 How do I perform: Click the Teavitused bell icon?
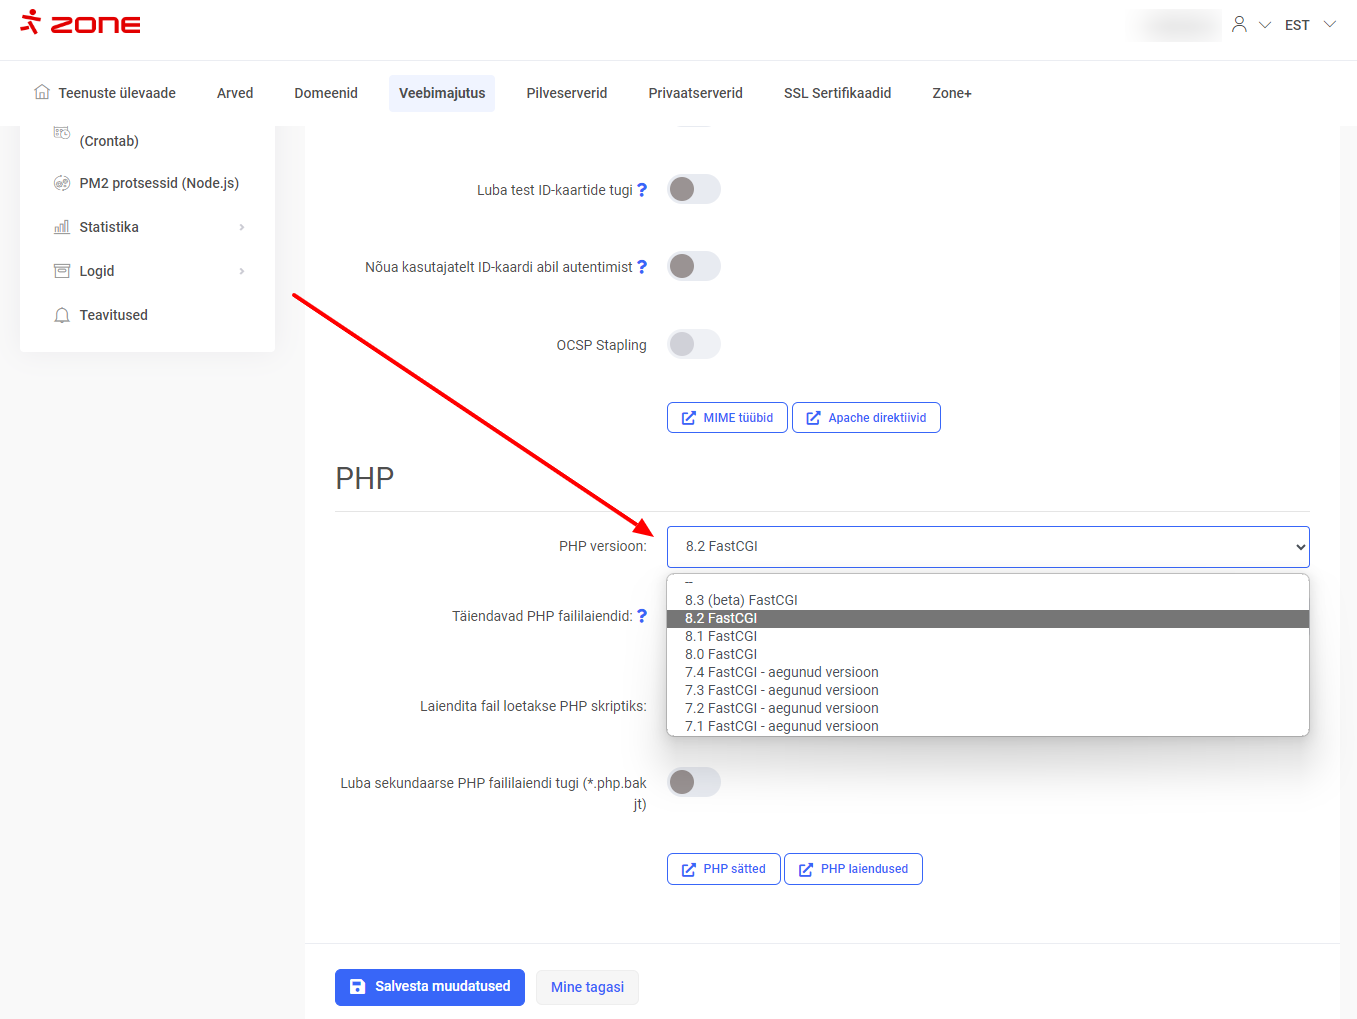(x=62, y=315)
